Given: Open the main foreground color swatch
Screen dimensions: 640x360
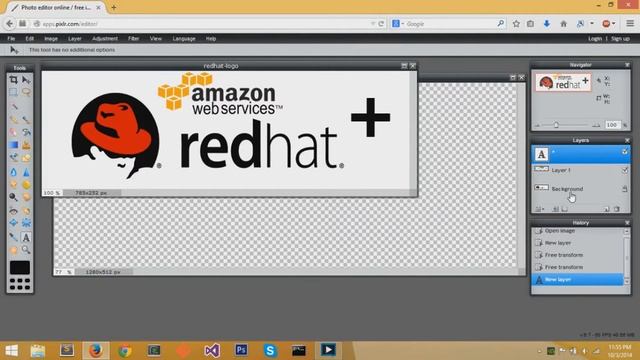Looking at the screenshot, I should tap(20, 268).
